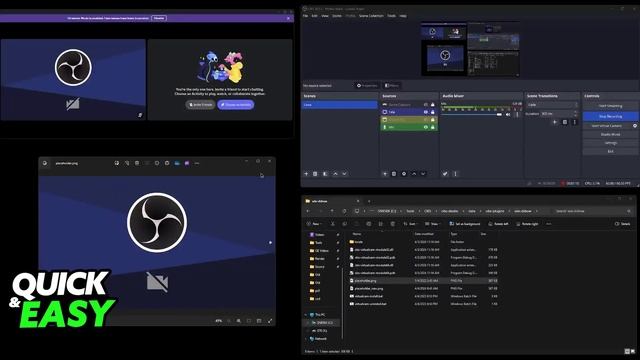
Task: Toggle visibility of blue-highlighted source row
Action: click(x=426, y=112)
